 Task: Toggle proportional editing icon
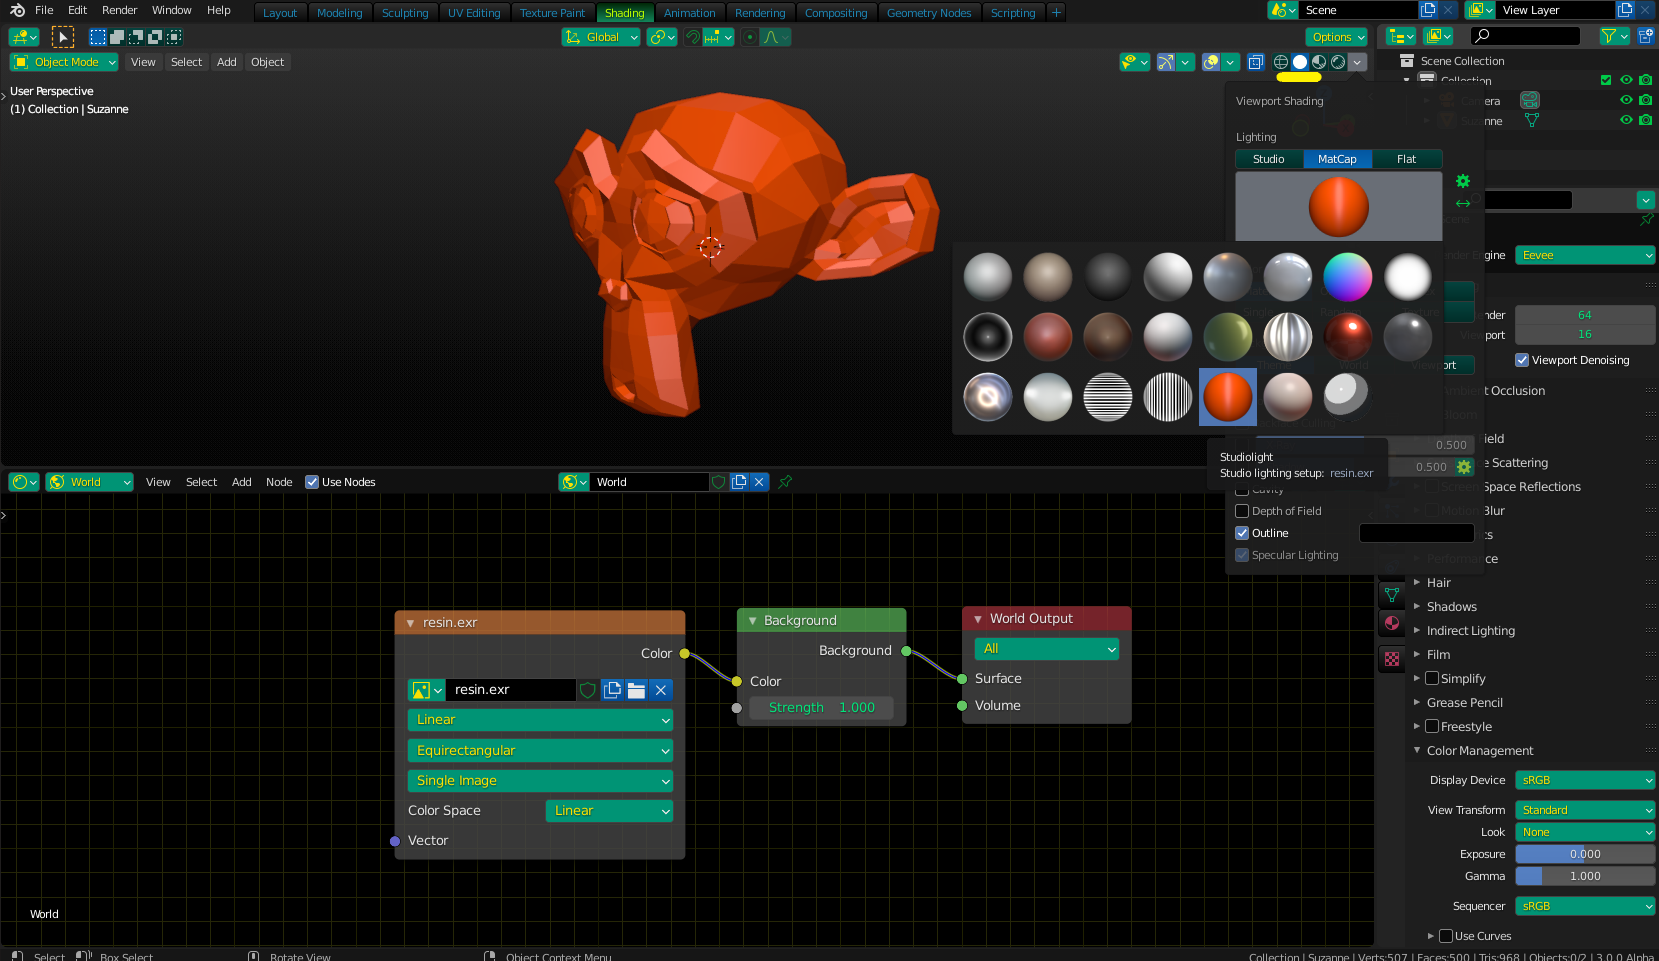749,37
